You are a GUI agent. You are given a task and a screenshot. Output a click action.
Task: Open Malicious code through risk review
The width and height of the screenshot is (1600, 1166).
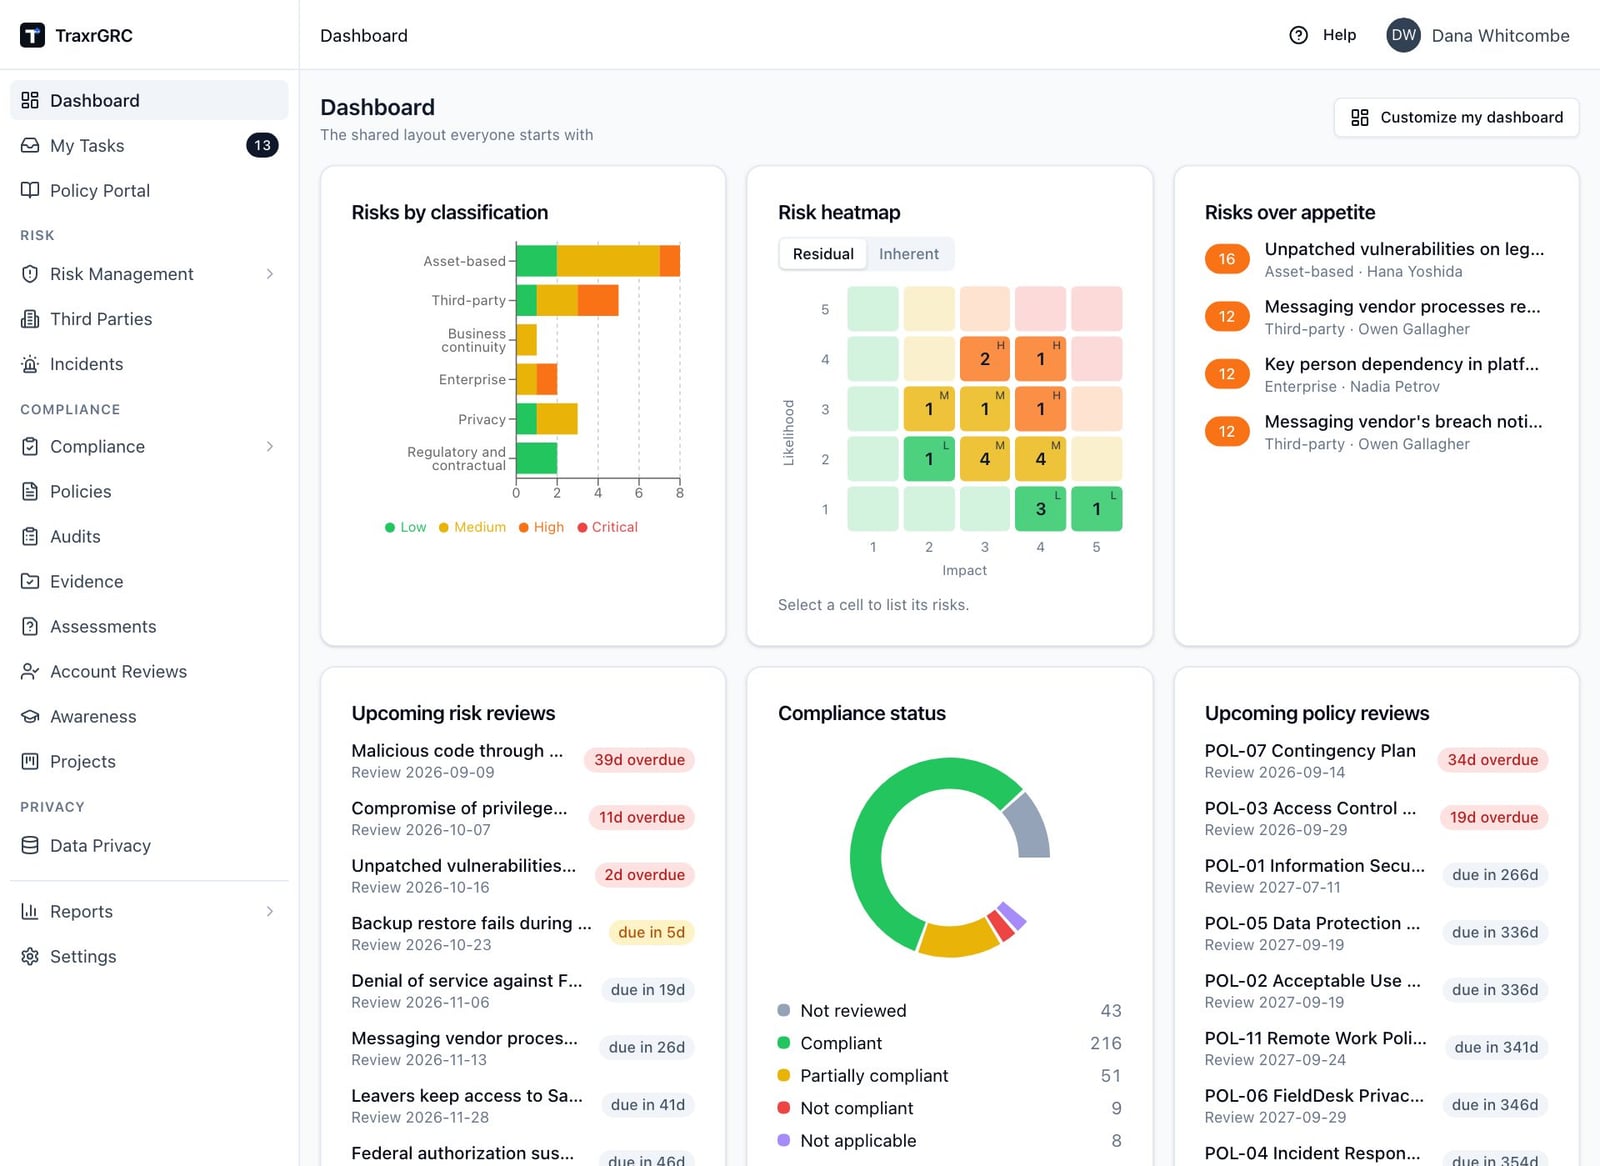pos(523,760)
